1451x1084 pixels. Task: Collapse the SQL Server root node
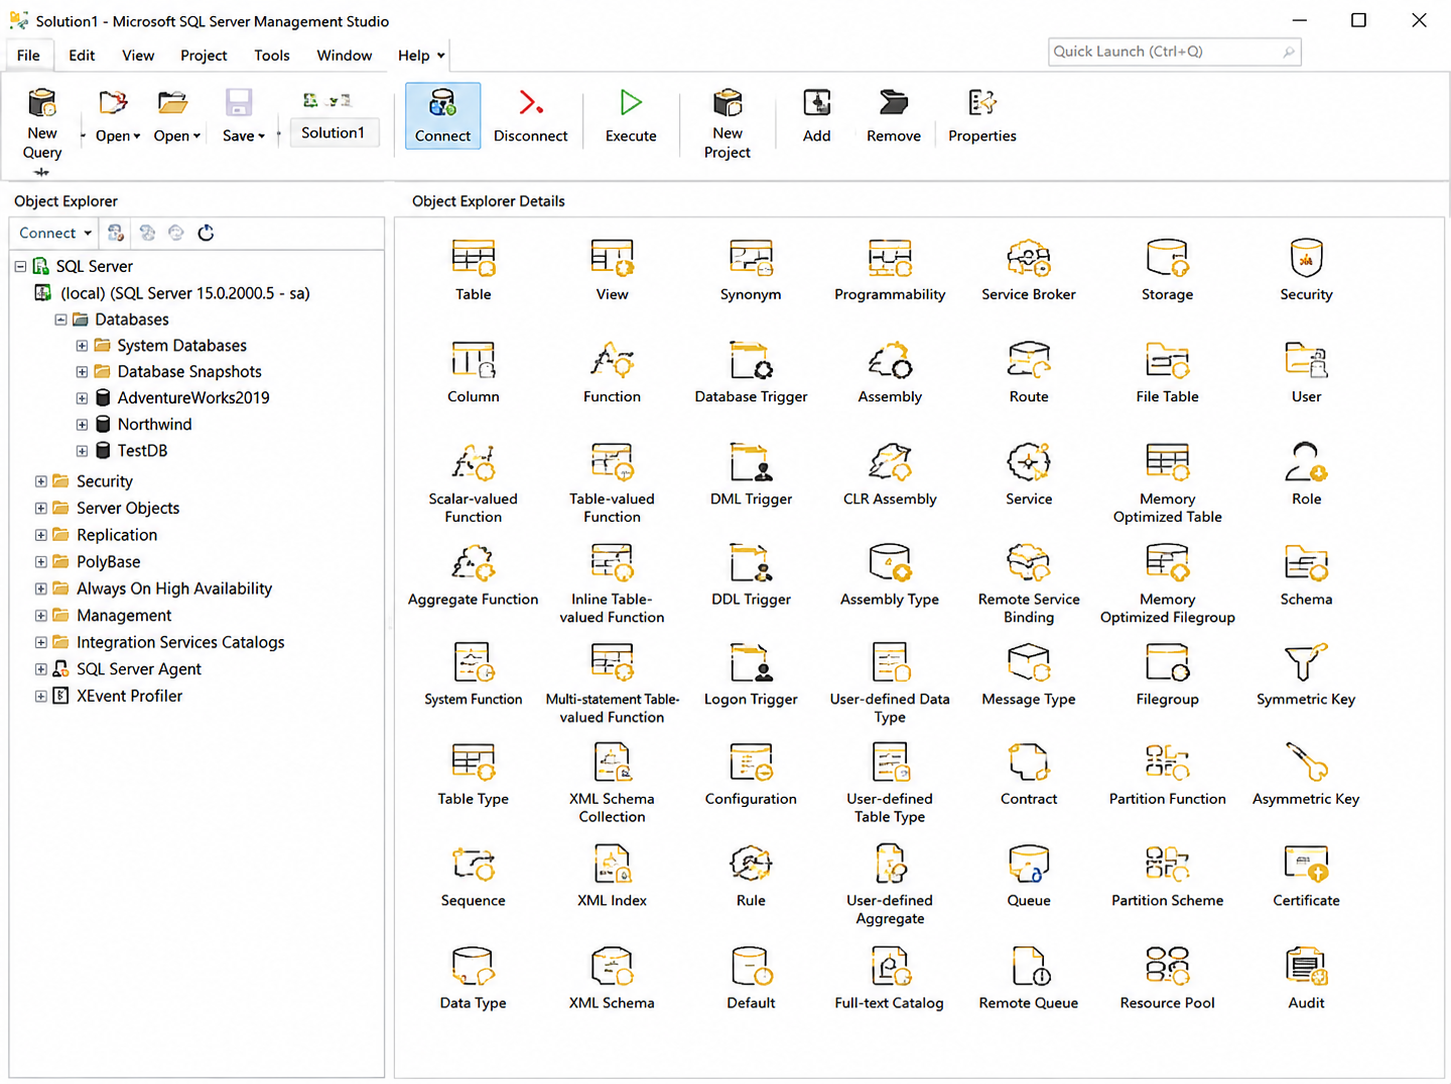point(20,267)
